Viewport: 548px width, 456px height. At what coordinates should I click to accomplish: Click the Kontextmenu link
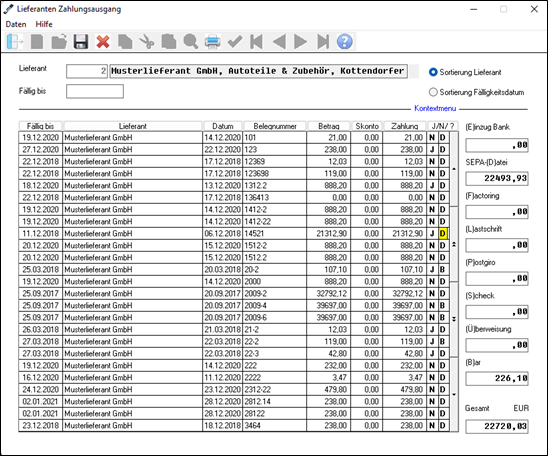coord(435,108)
